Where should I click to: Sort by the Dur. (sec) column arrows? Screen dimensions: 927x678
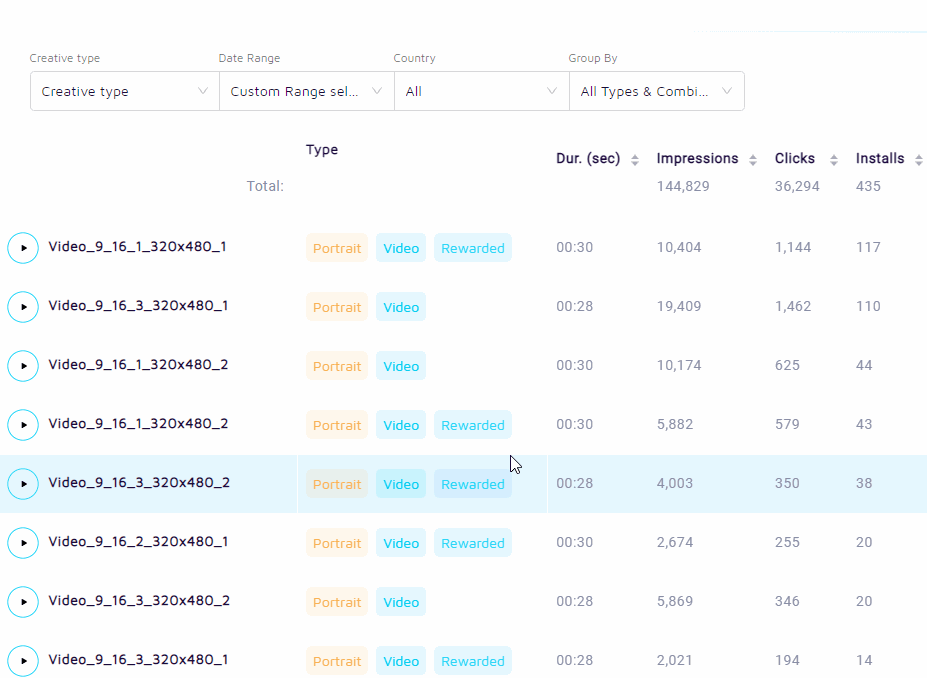(x=634, y=160)
